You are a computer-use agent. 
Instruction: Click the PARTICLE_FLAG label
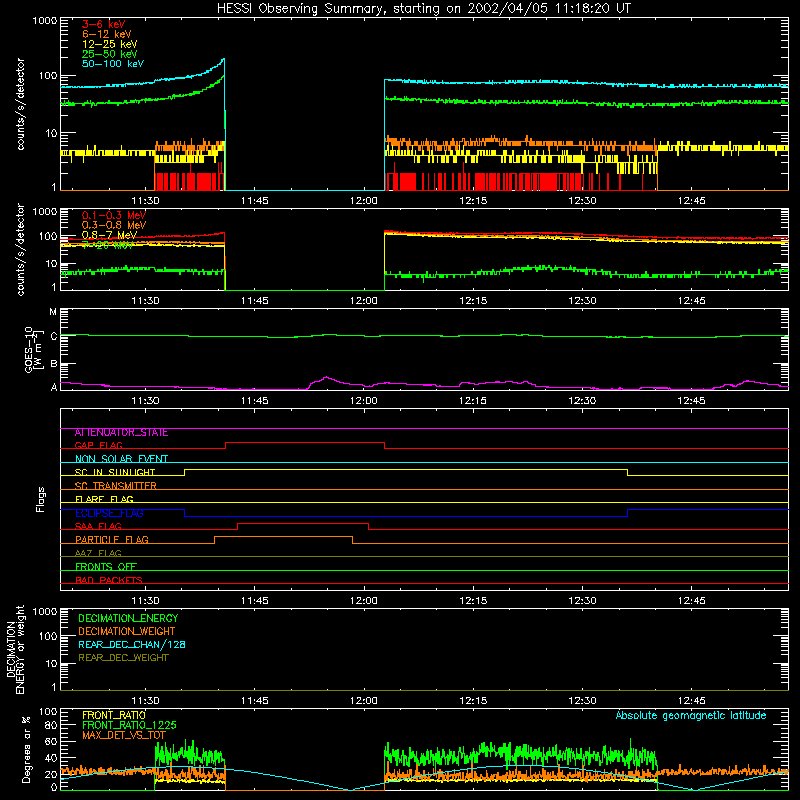112,540
